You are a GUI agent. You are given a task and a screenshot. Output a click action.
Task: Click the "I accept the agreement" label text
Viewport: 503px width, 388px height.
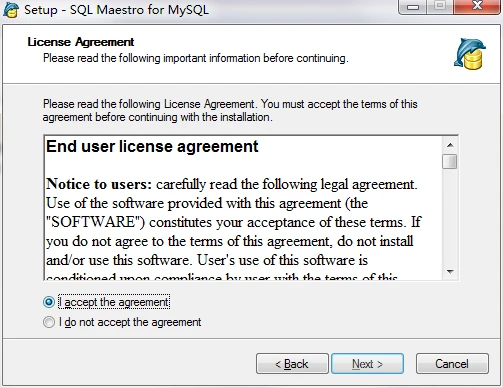(114, 302)
